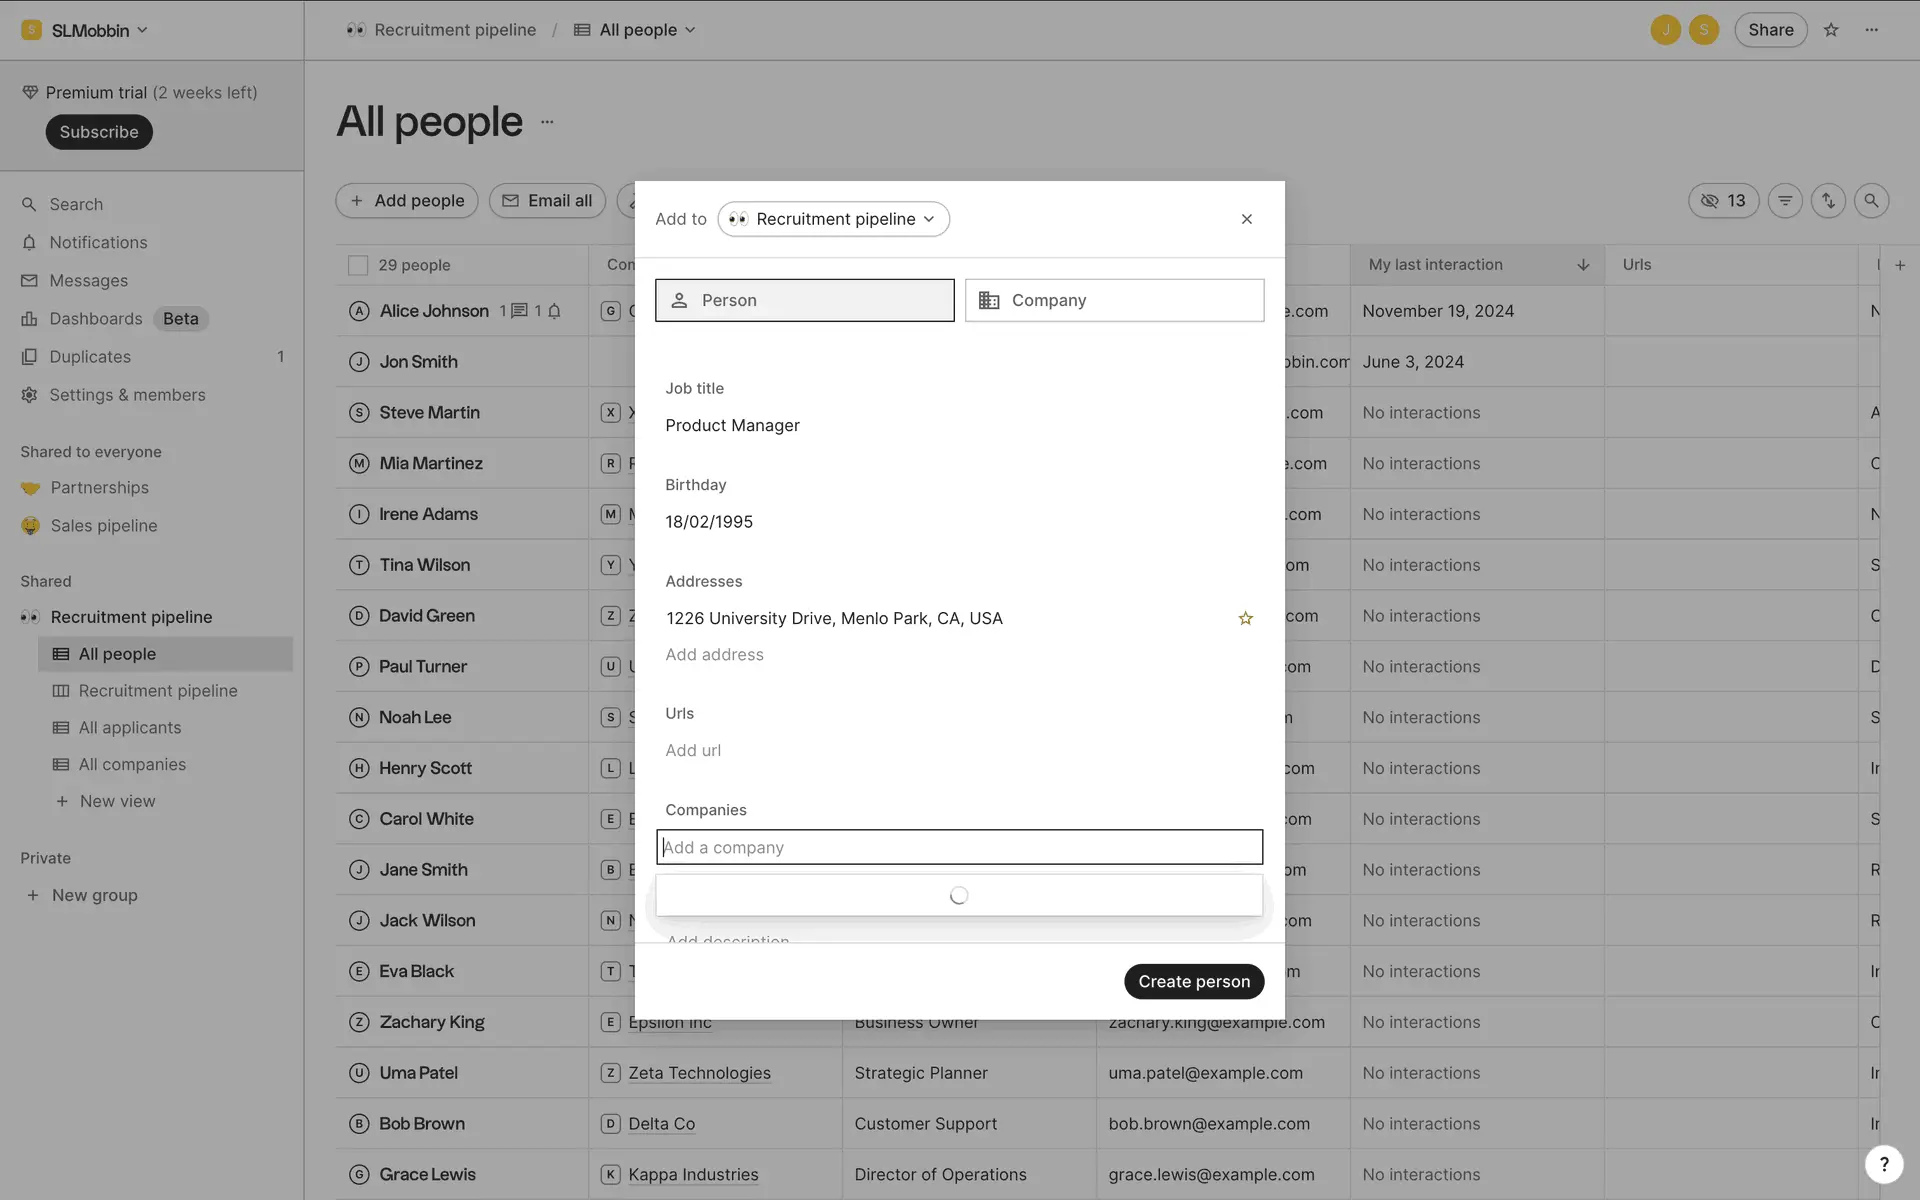Check the select-all 29 people checkbox
This screenshot has width=1920, height=1200.
[x=358, y=265]
